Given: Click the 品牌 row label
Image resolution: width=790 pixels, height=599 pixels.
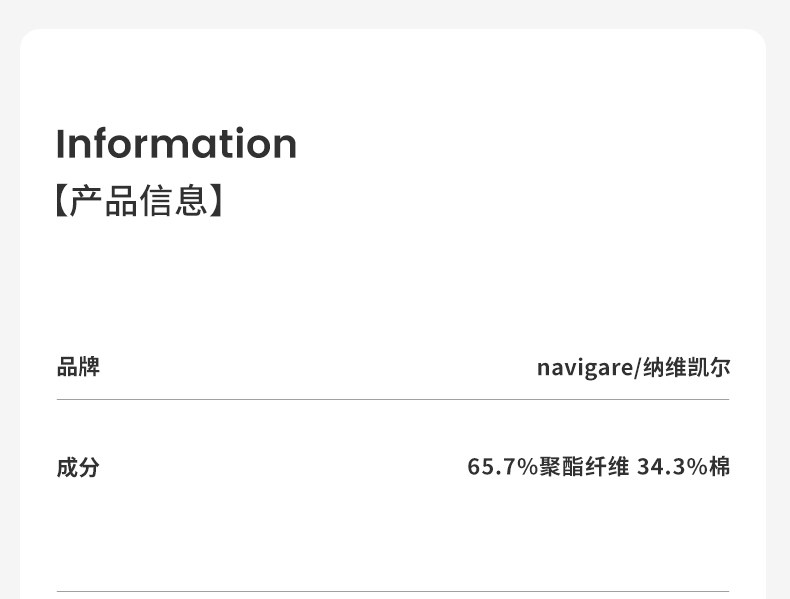Looking at the screenshot, I should click(78, 367).
